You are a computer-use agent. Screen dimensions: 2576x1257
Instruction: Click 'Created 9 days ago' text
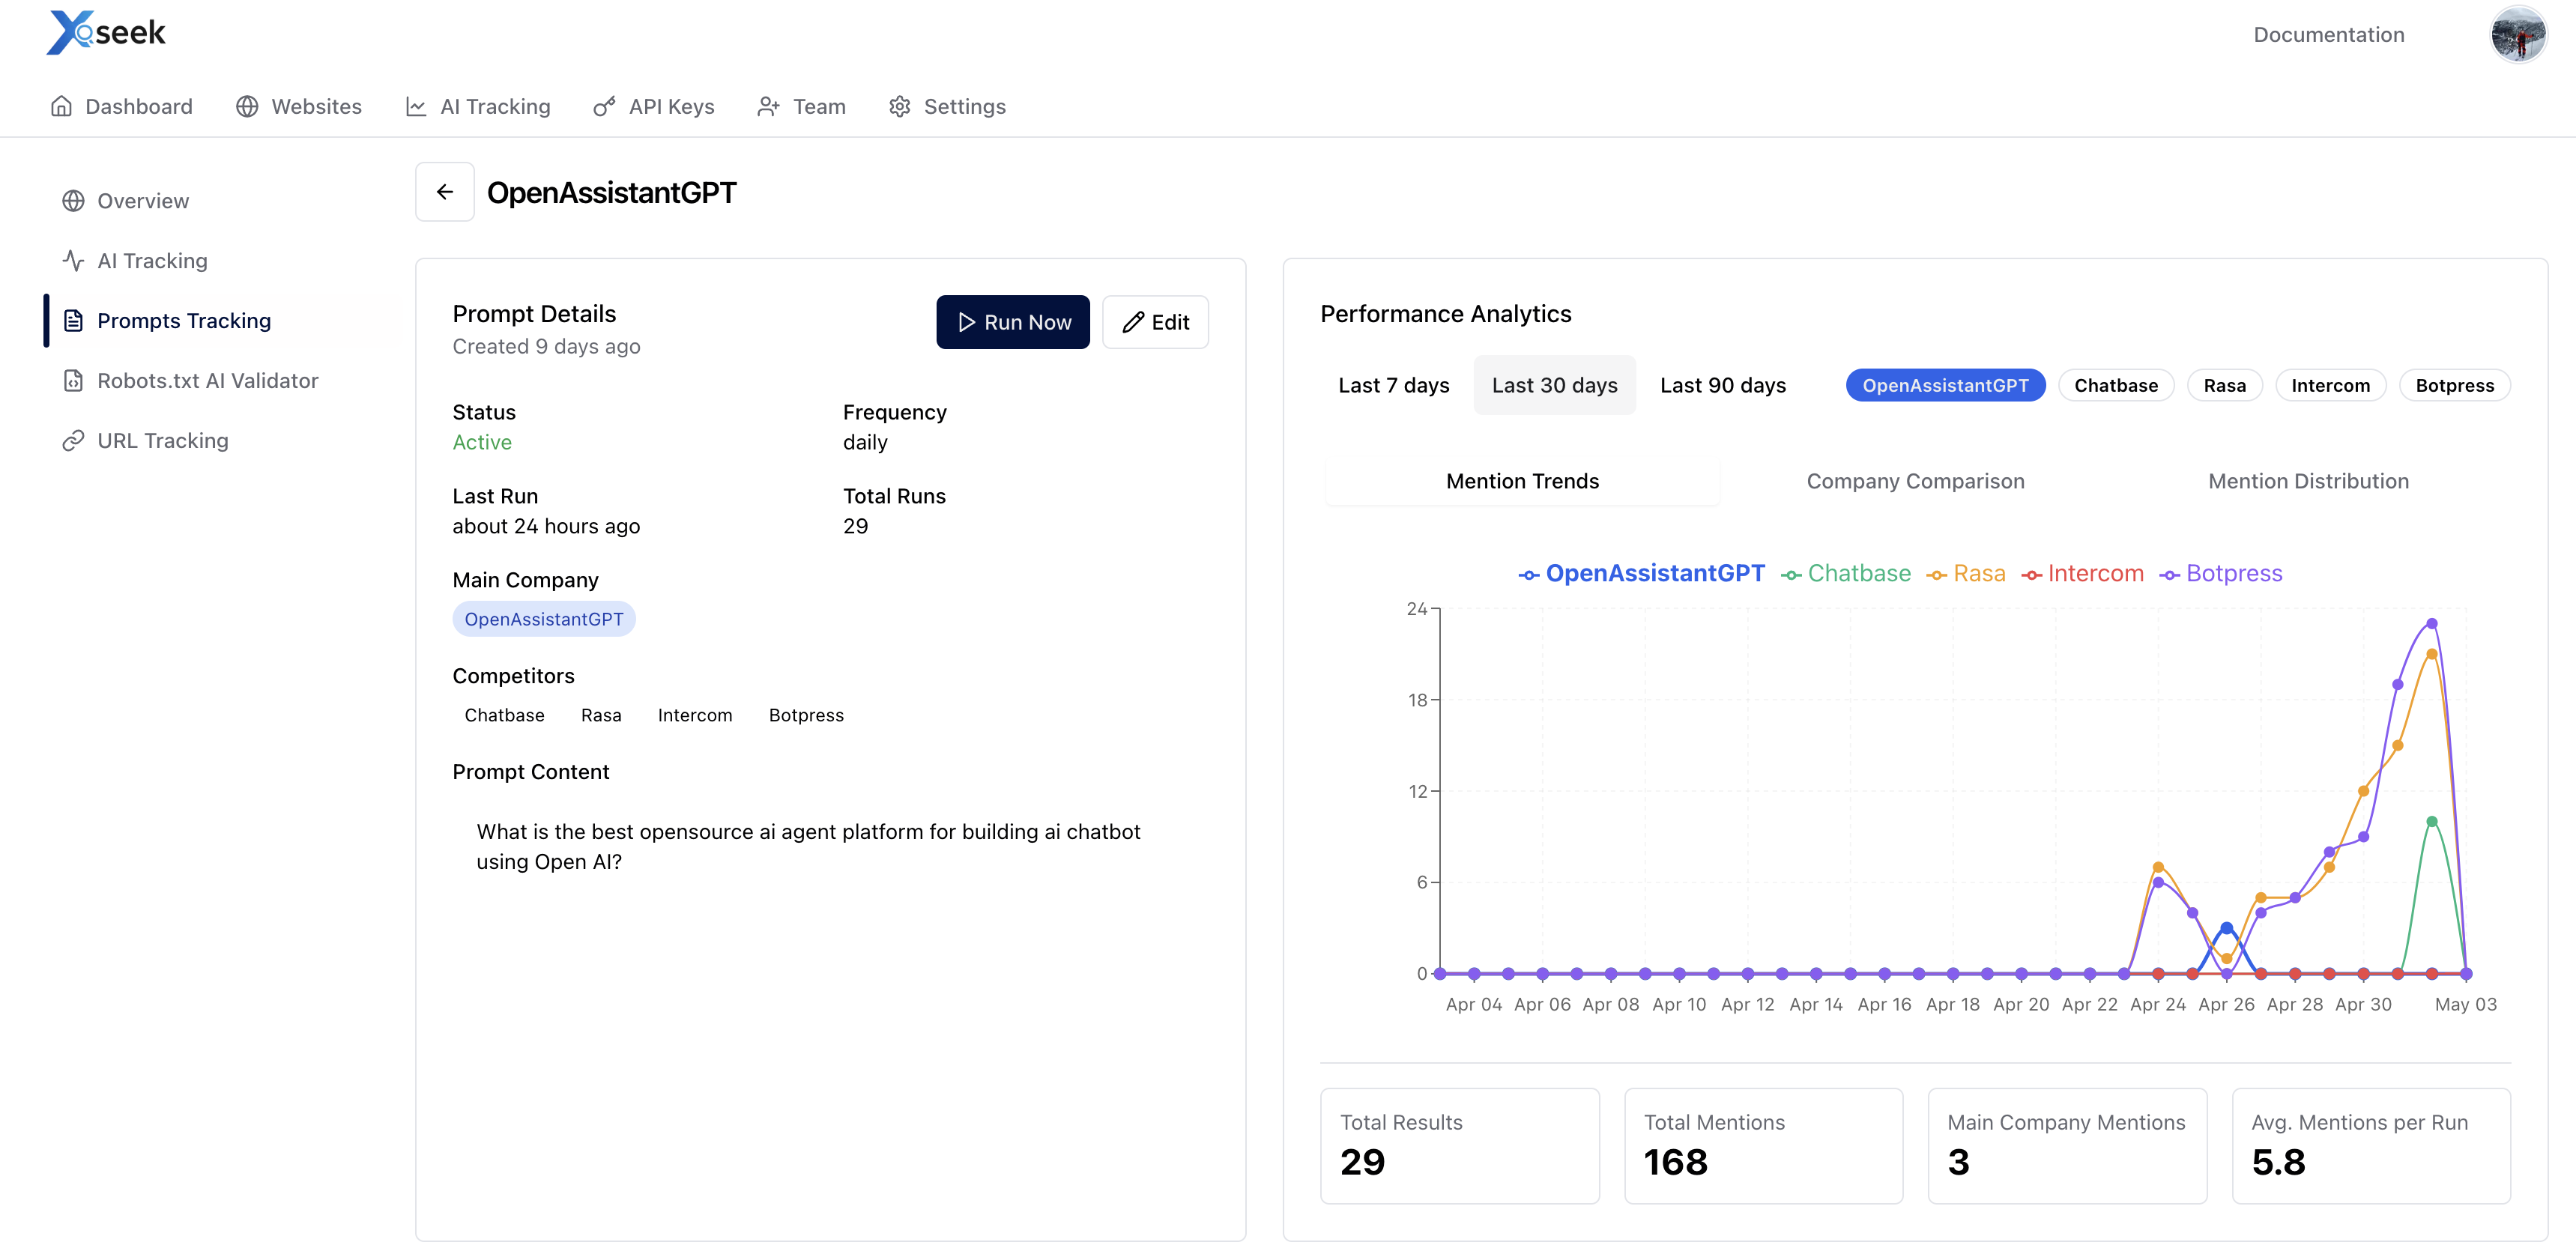point(546,346)
